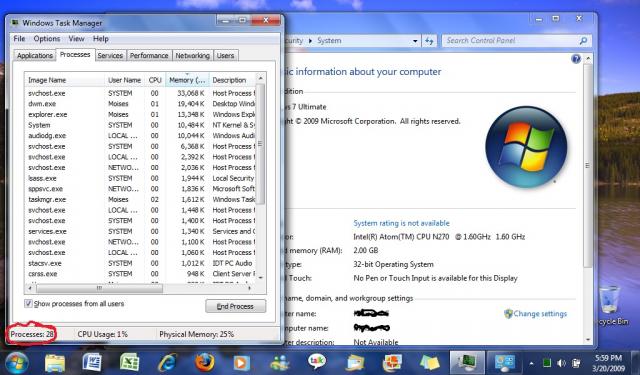Switch to Task Manager taskbar button

tap(467, 362)
